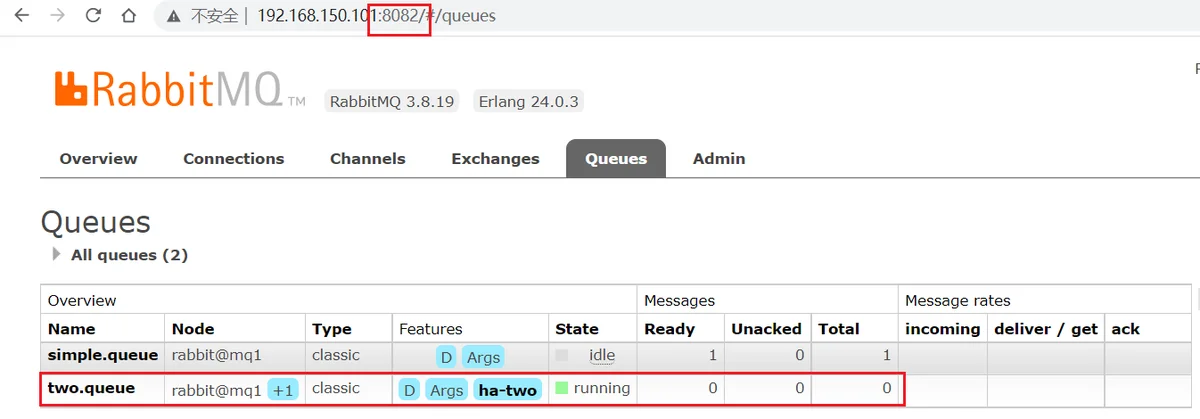Click the not-secure warning triangle icon
The width and height of the screenshot is (1200, 419).
click(x=175, y=16)
